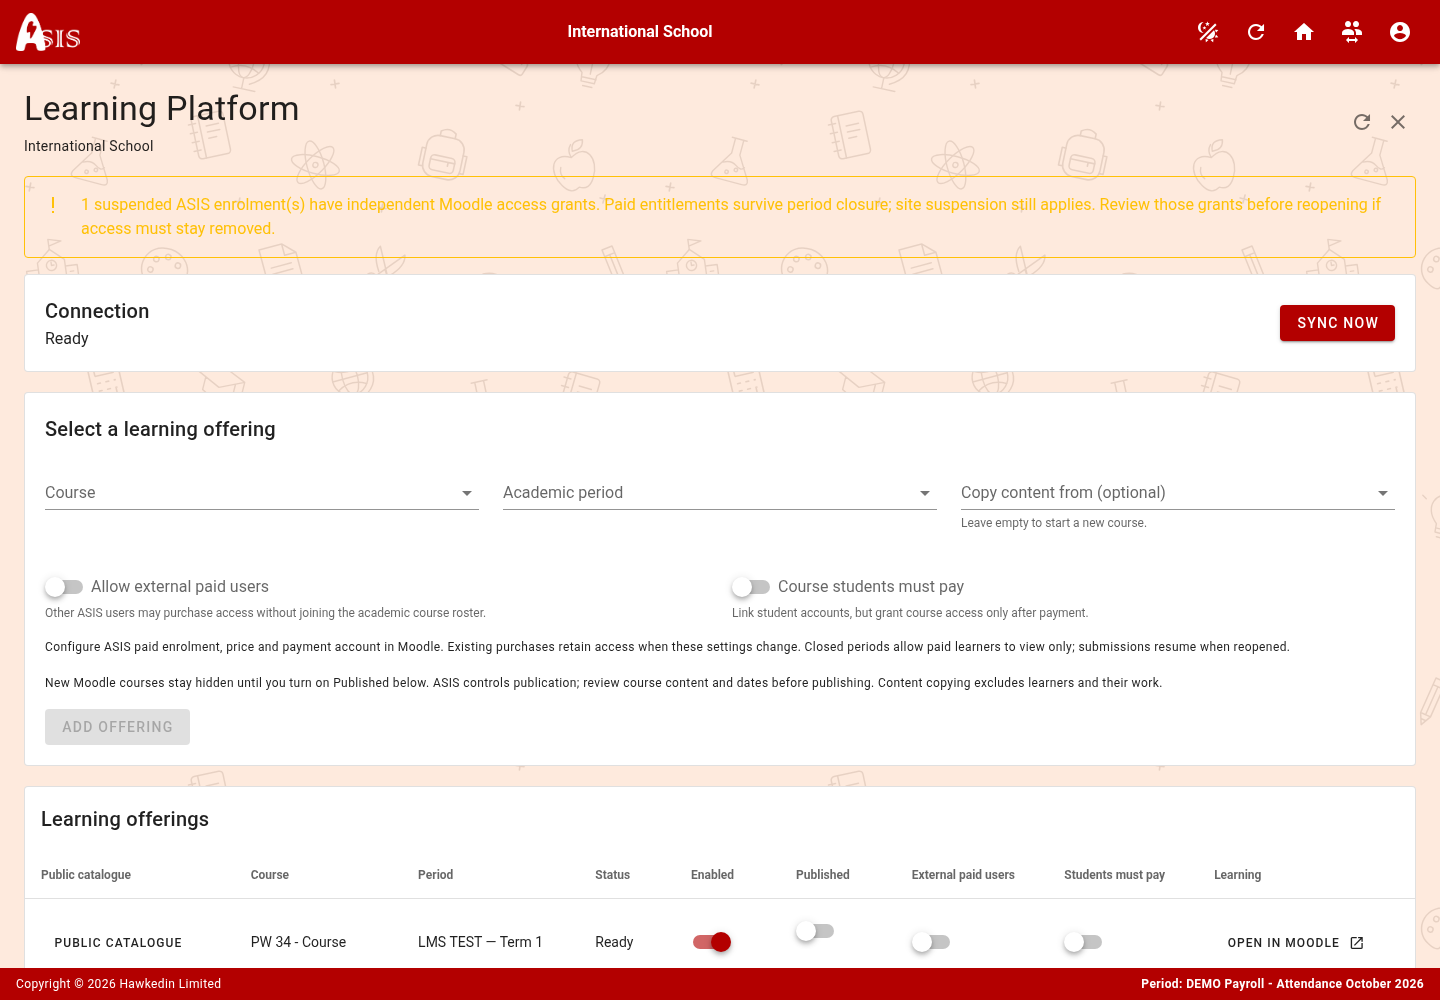Reload the Learning Platform panel
1440x1000 pixels.
(x=1362, y=122)
